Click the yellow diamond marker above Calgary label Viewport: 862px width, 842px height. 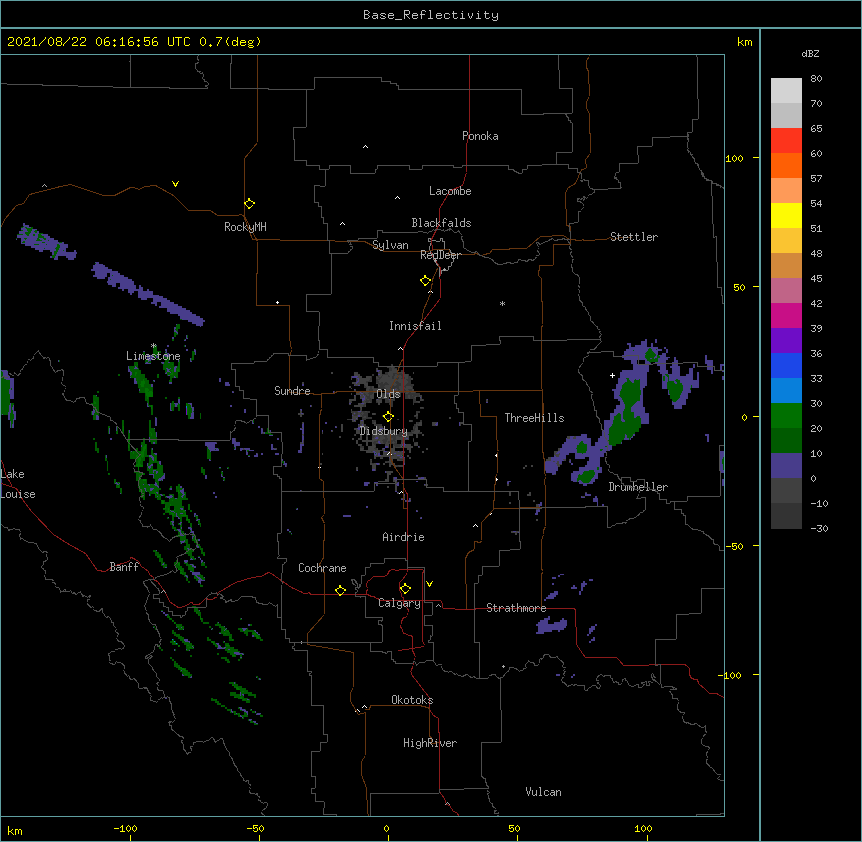click(405, 589)
